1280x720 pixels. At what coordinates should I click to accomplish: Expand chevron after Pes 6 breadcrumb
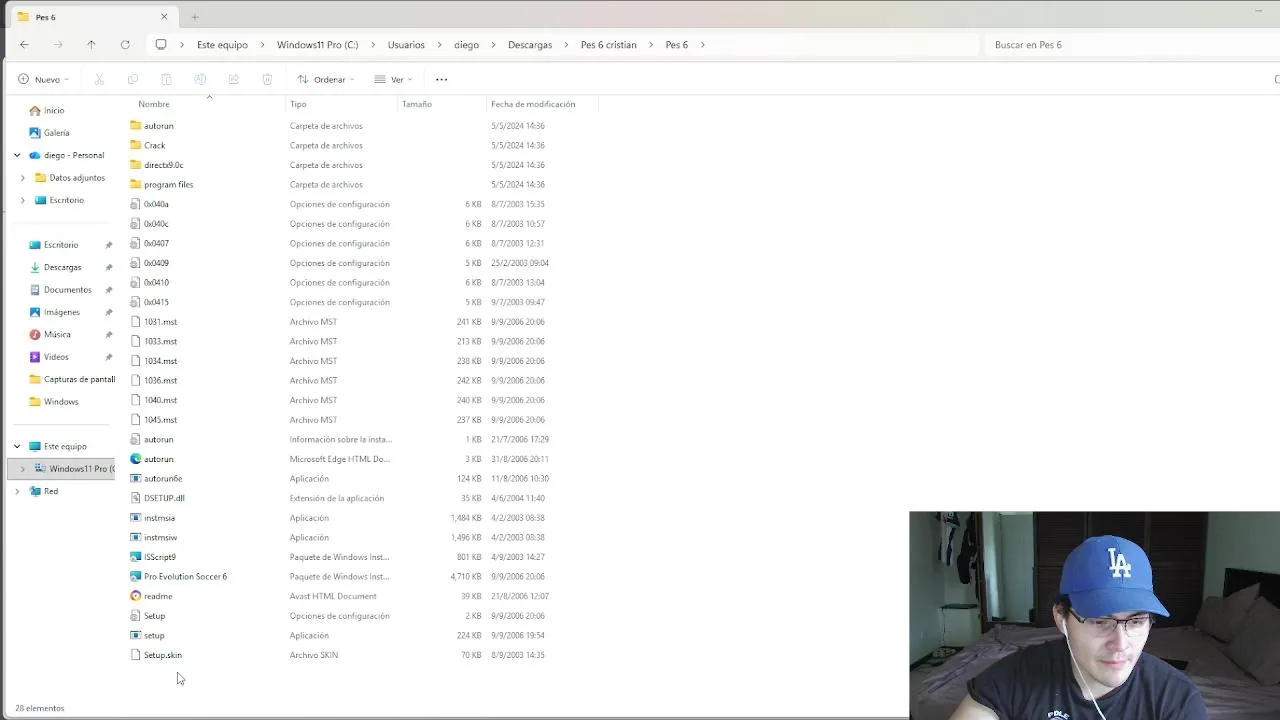(x=703, y=45)
